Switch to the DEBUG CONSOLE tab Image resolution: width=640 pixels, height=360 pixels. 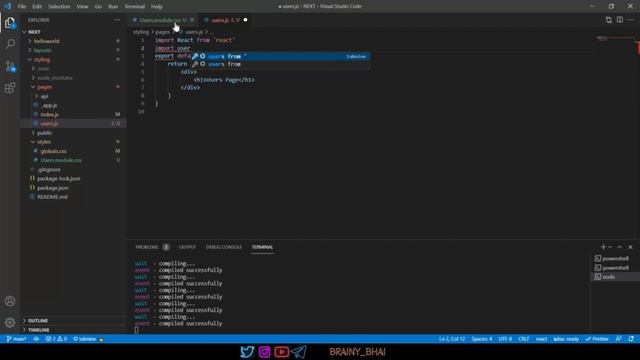pos(224,247)
